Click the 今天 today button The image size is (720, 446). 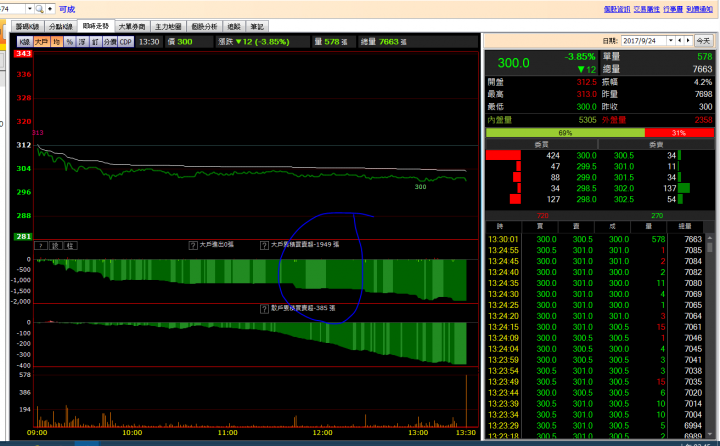703,41
